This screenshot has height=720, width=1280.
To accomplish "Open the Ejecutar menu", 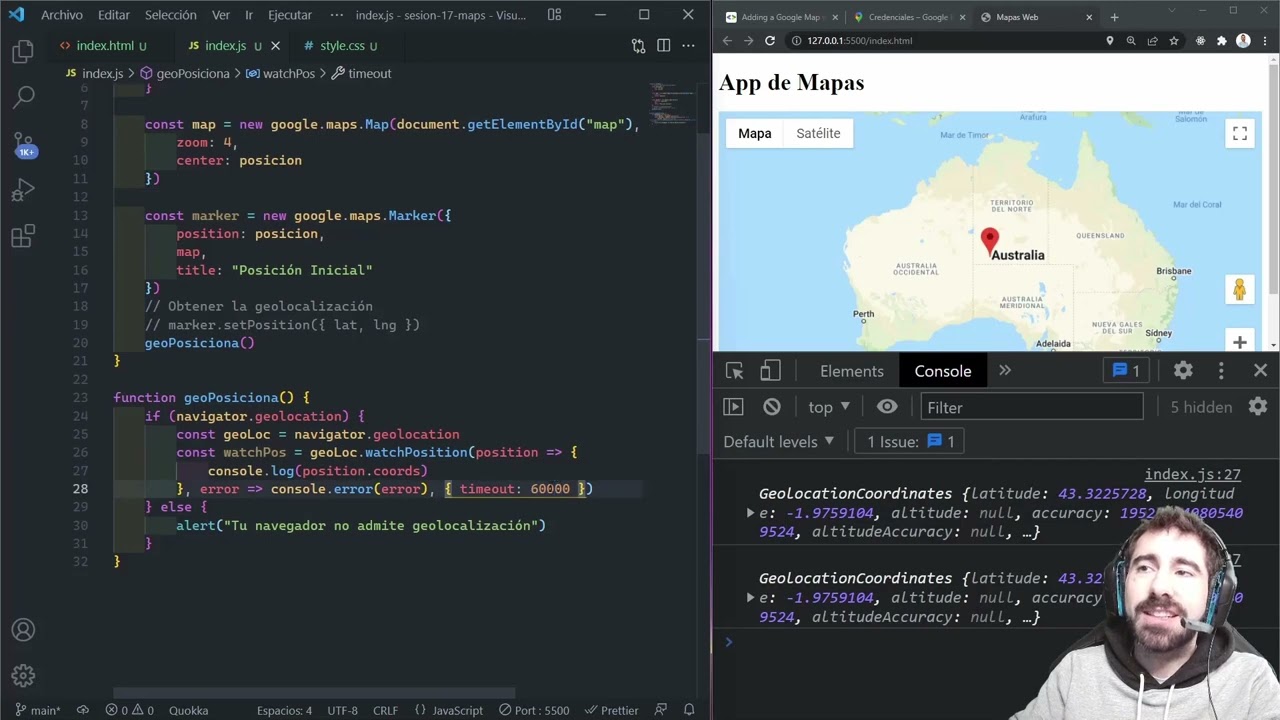I will point(290,15).
